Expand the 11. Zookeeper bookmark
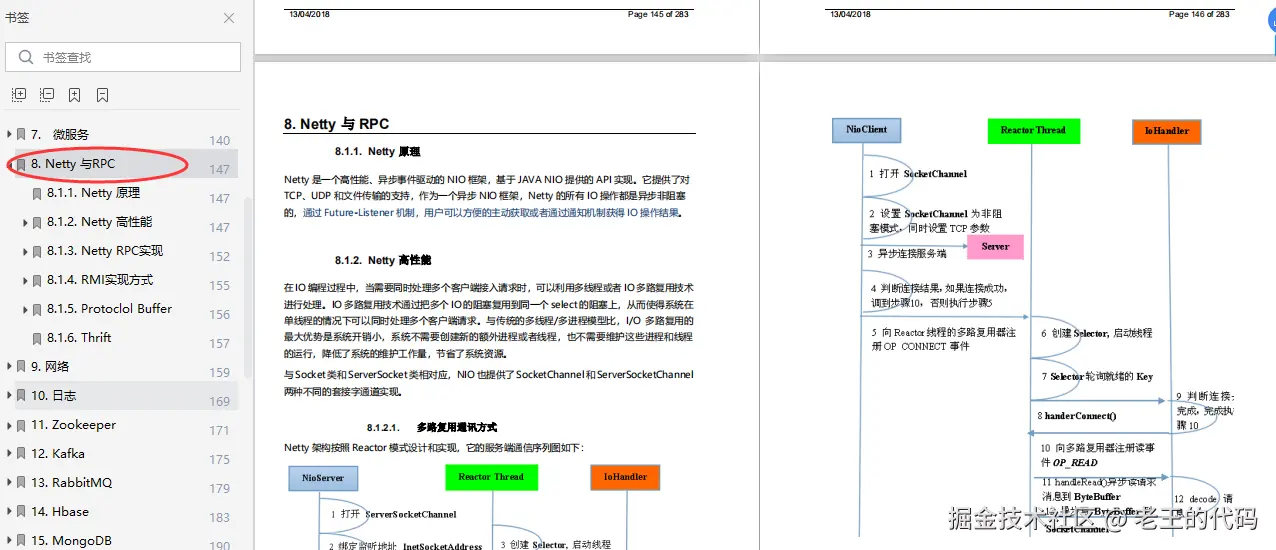 click(9, 424)
